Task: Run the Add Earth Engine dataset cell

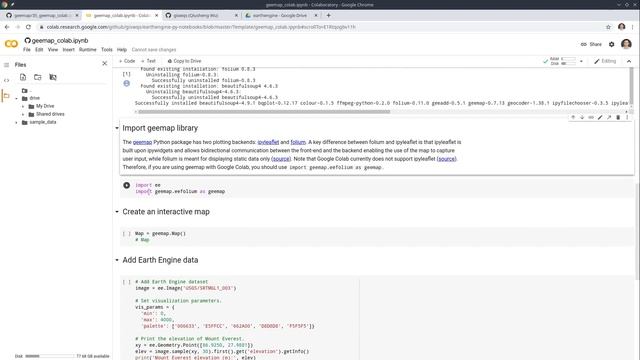Action: pos(127,282)
